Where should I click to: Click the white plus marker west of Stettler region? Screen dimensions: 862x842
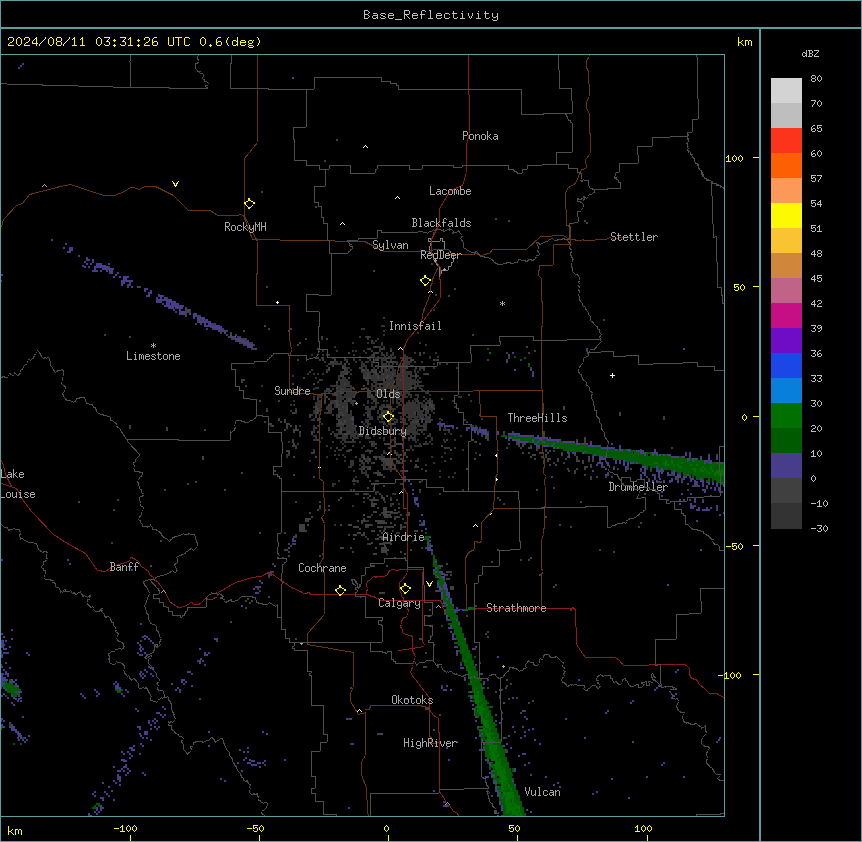pos(612,375)
